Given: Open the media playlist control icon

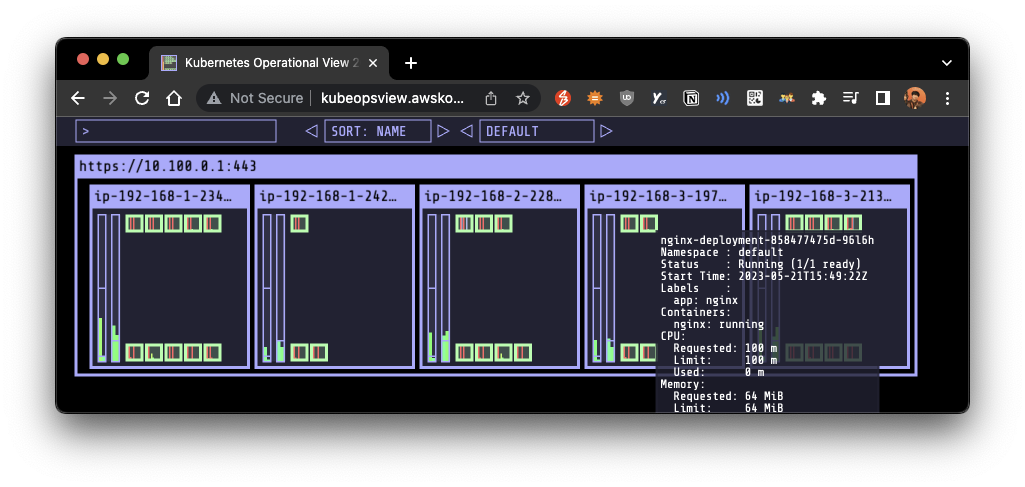Looking at the screenshot, I should click(x=850, y=98).
